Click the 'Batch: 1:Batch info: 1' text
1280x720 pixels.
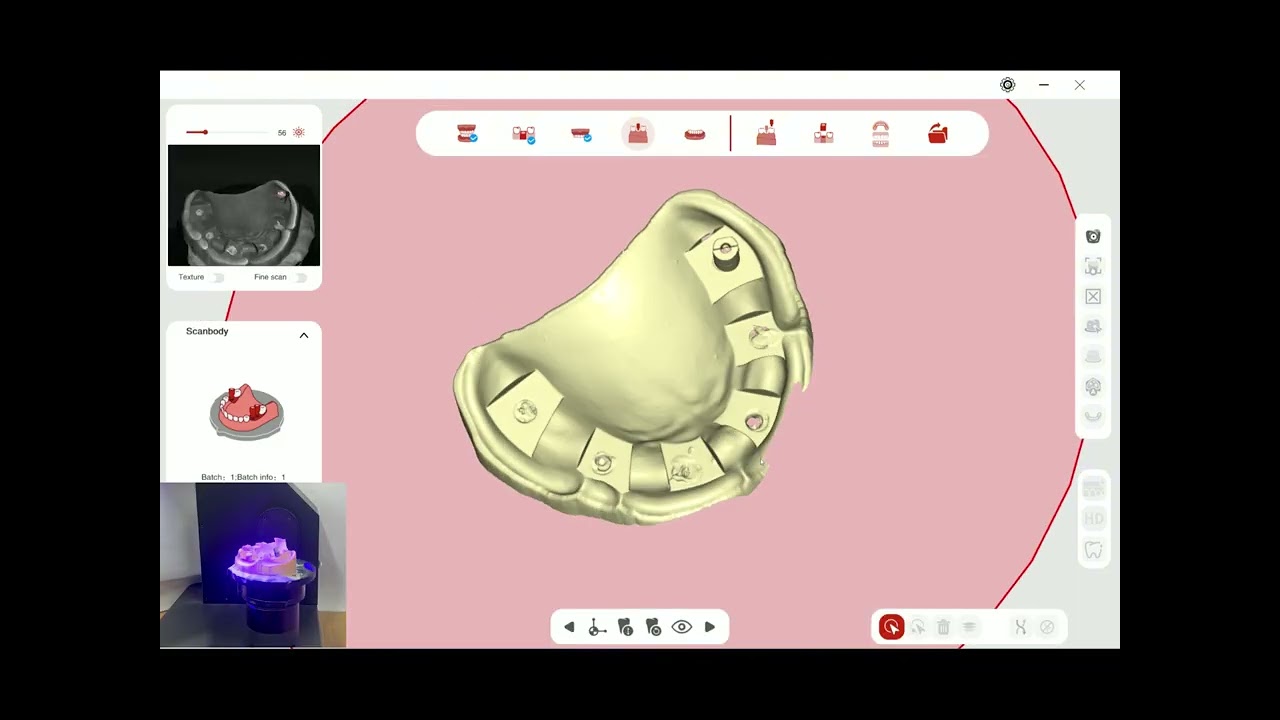[243, 477]
